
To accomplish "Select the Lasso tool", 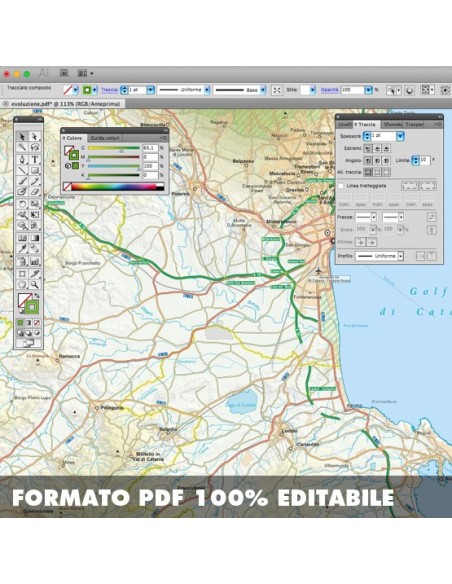I will [x=34, y=147].
